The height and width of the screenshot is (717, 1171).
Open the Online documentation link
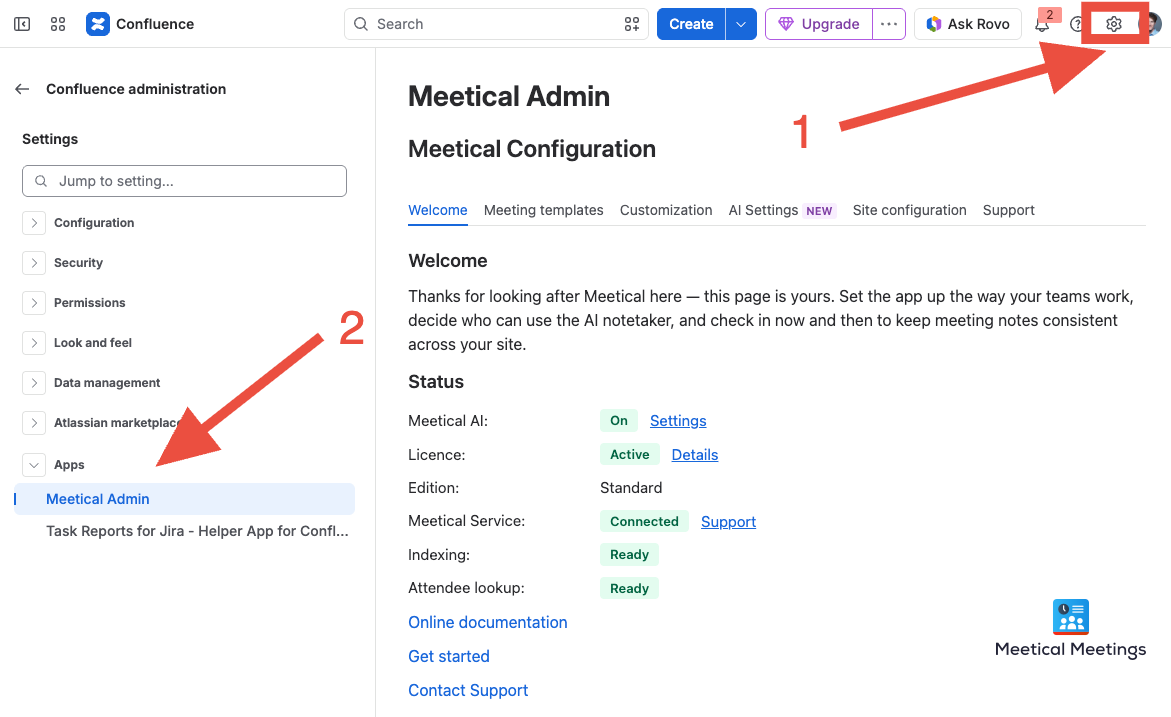point(488,622)
